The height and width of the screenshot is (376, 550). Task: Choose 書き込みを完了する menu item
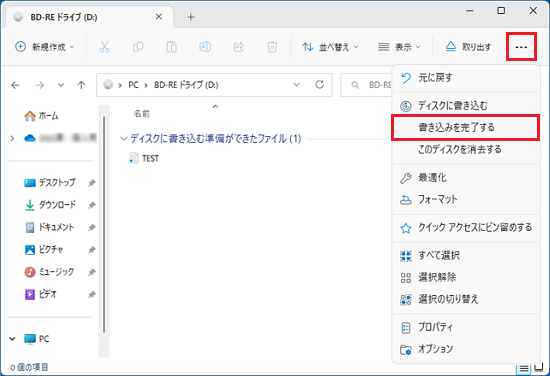pyautogui.click(x=465, y=127)
